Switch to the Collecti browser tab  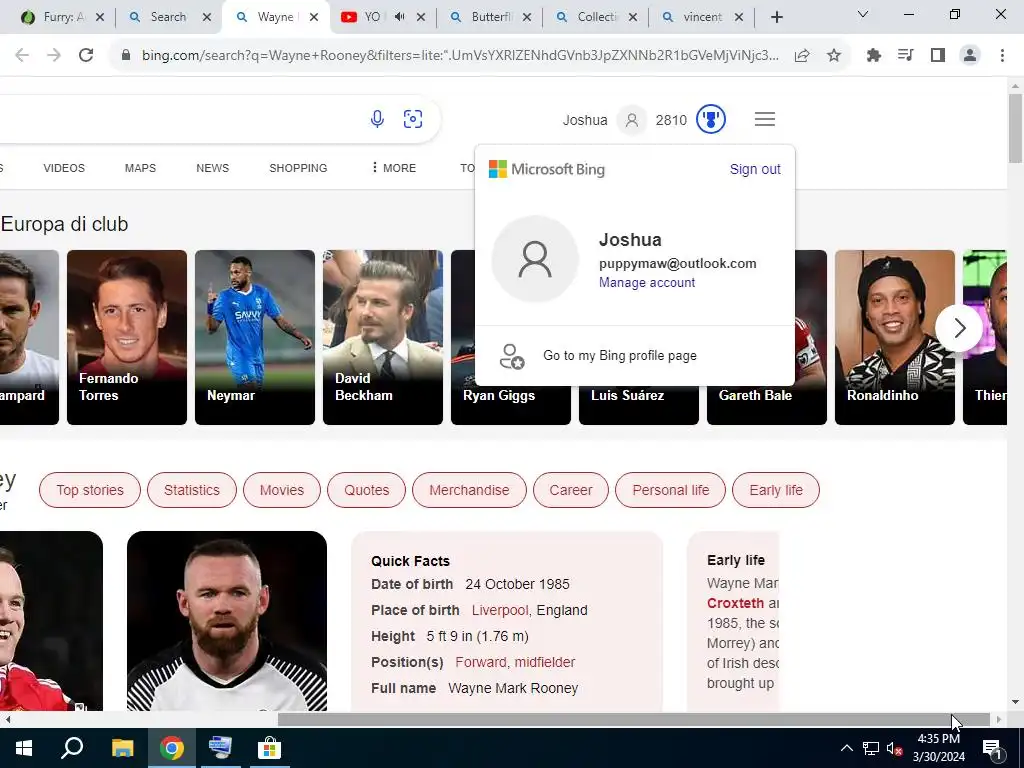(594, 17)
